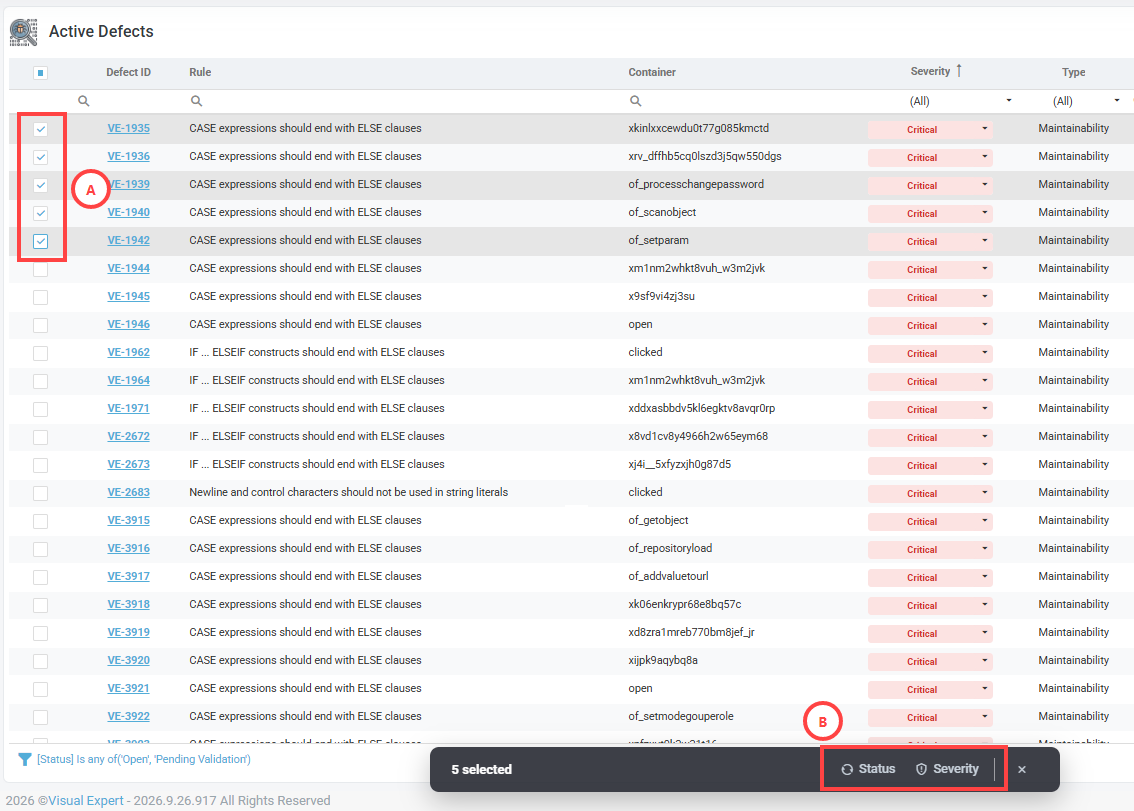Open defect VE-3915 link
The width and height of the screenshot is (1134, 811).
129,521
